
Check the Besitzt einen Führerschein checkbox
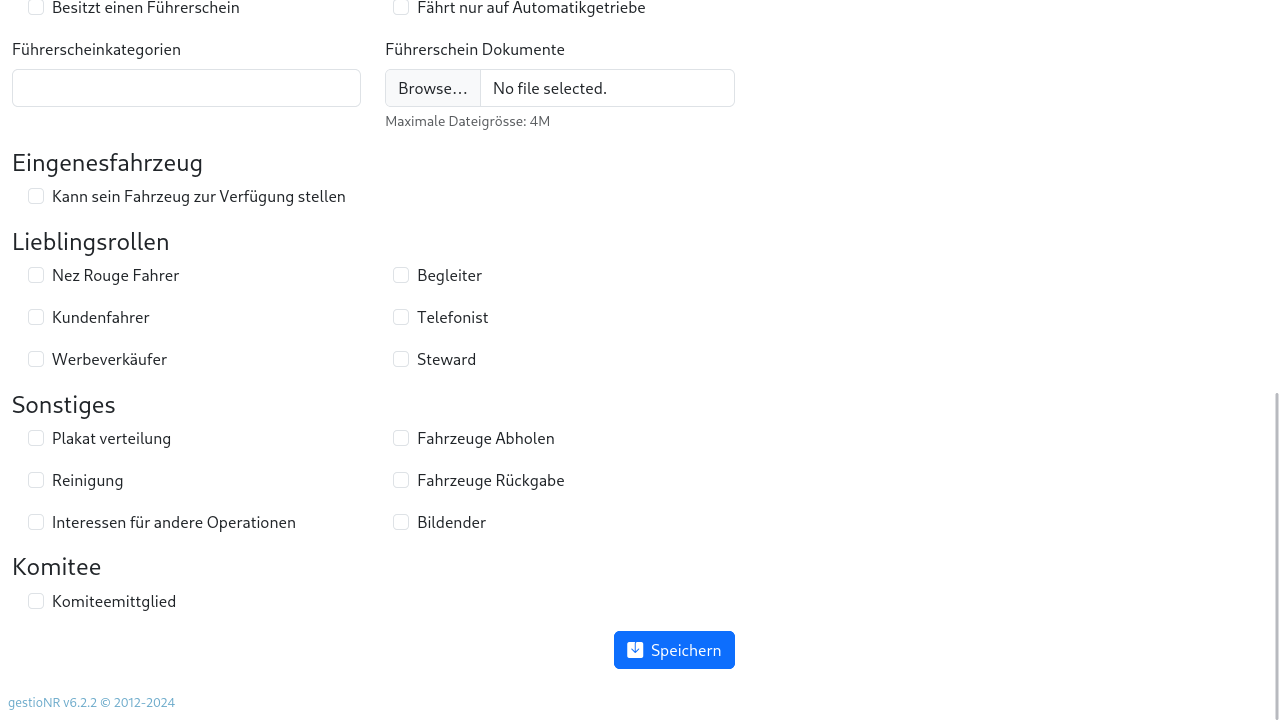[36, 8]
